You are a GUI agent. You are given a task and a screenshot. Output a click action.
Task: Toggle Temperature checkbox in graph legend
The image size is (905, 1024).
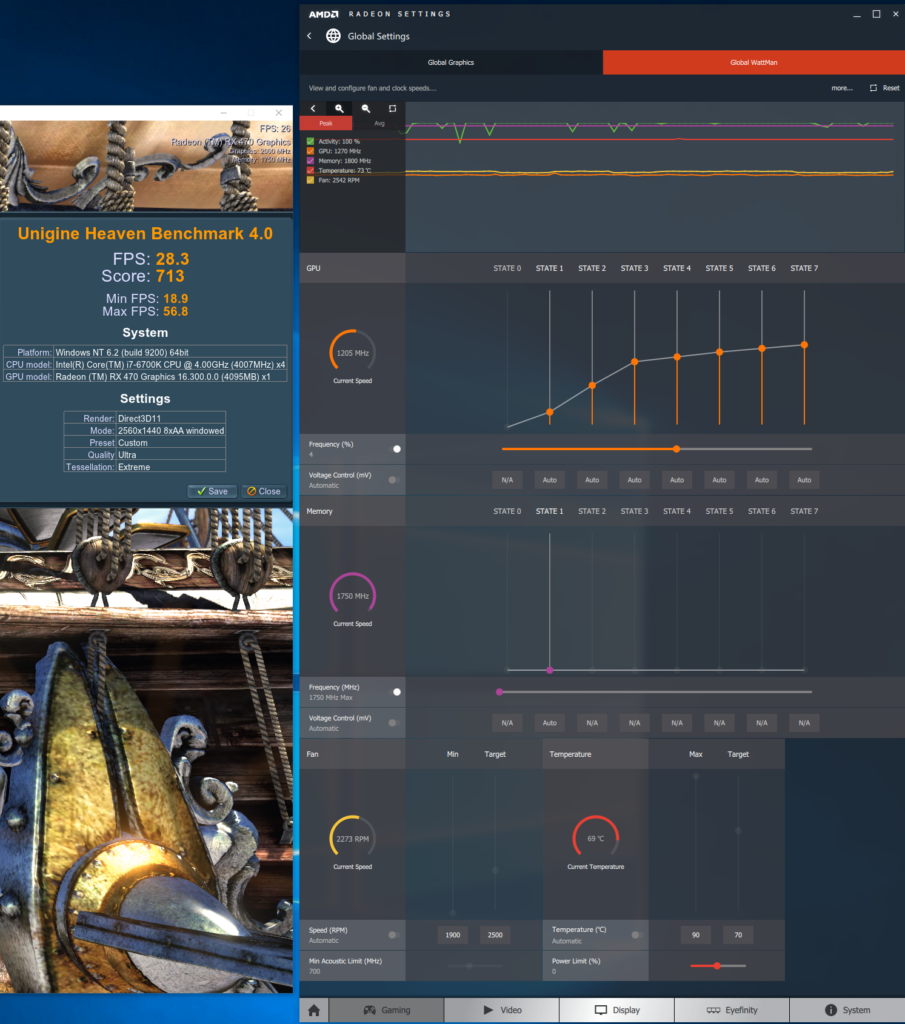click(x=311, y=170)
